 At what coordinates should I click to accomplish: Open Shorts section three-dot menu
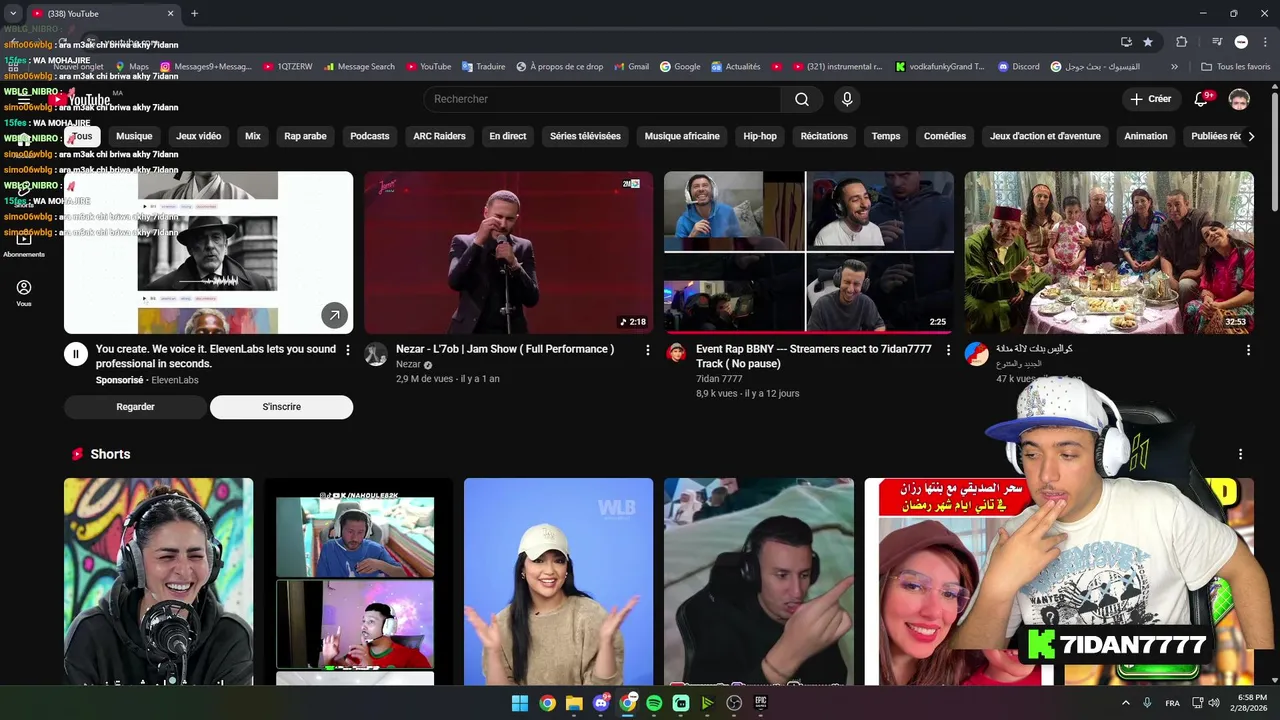pyautogui.click(x=1240, y=454)
